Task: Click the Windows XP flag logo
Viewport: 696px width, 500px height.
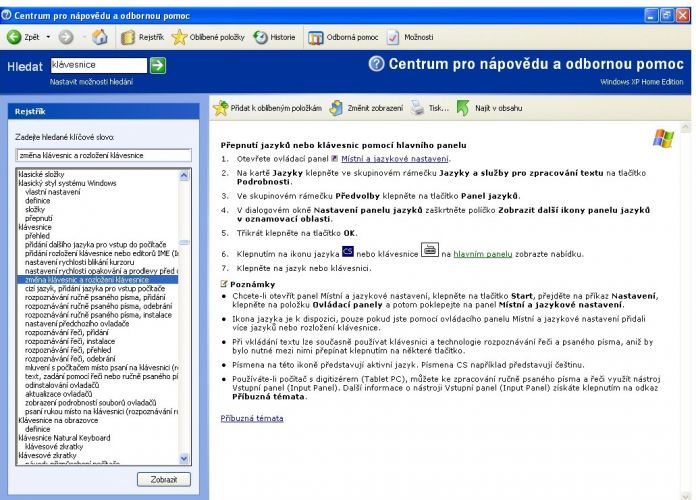Action: (663, 139)
